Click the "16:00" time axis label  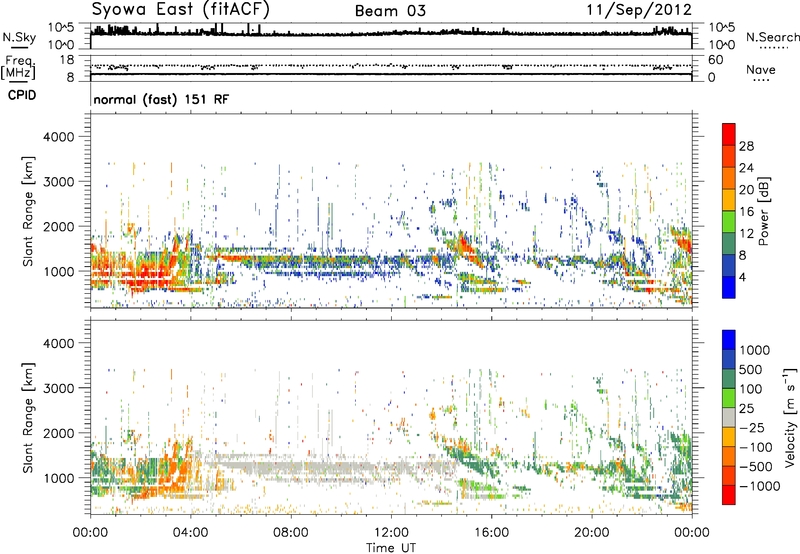pos(491,533)
